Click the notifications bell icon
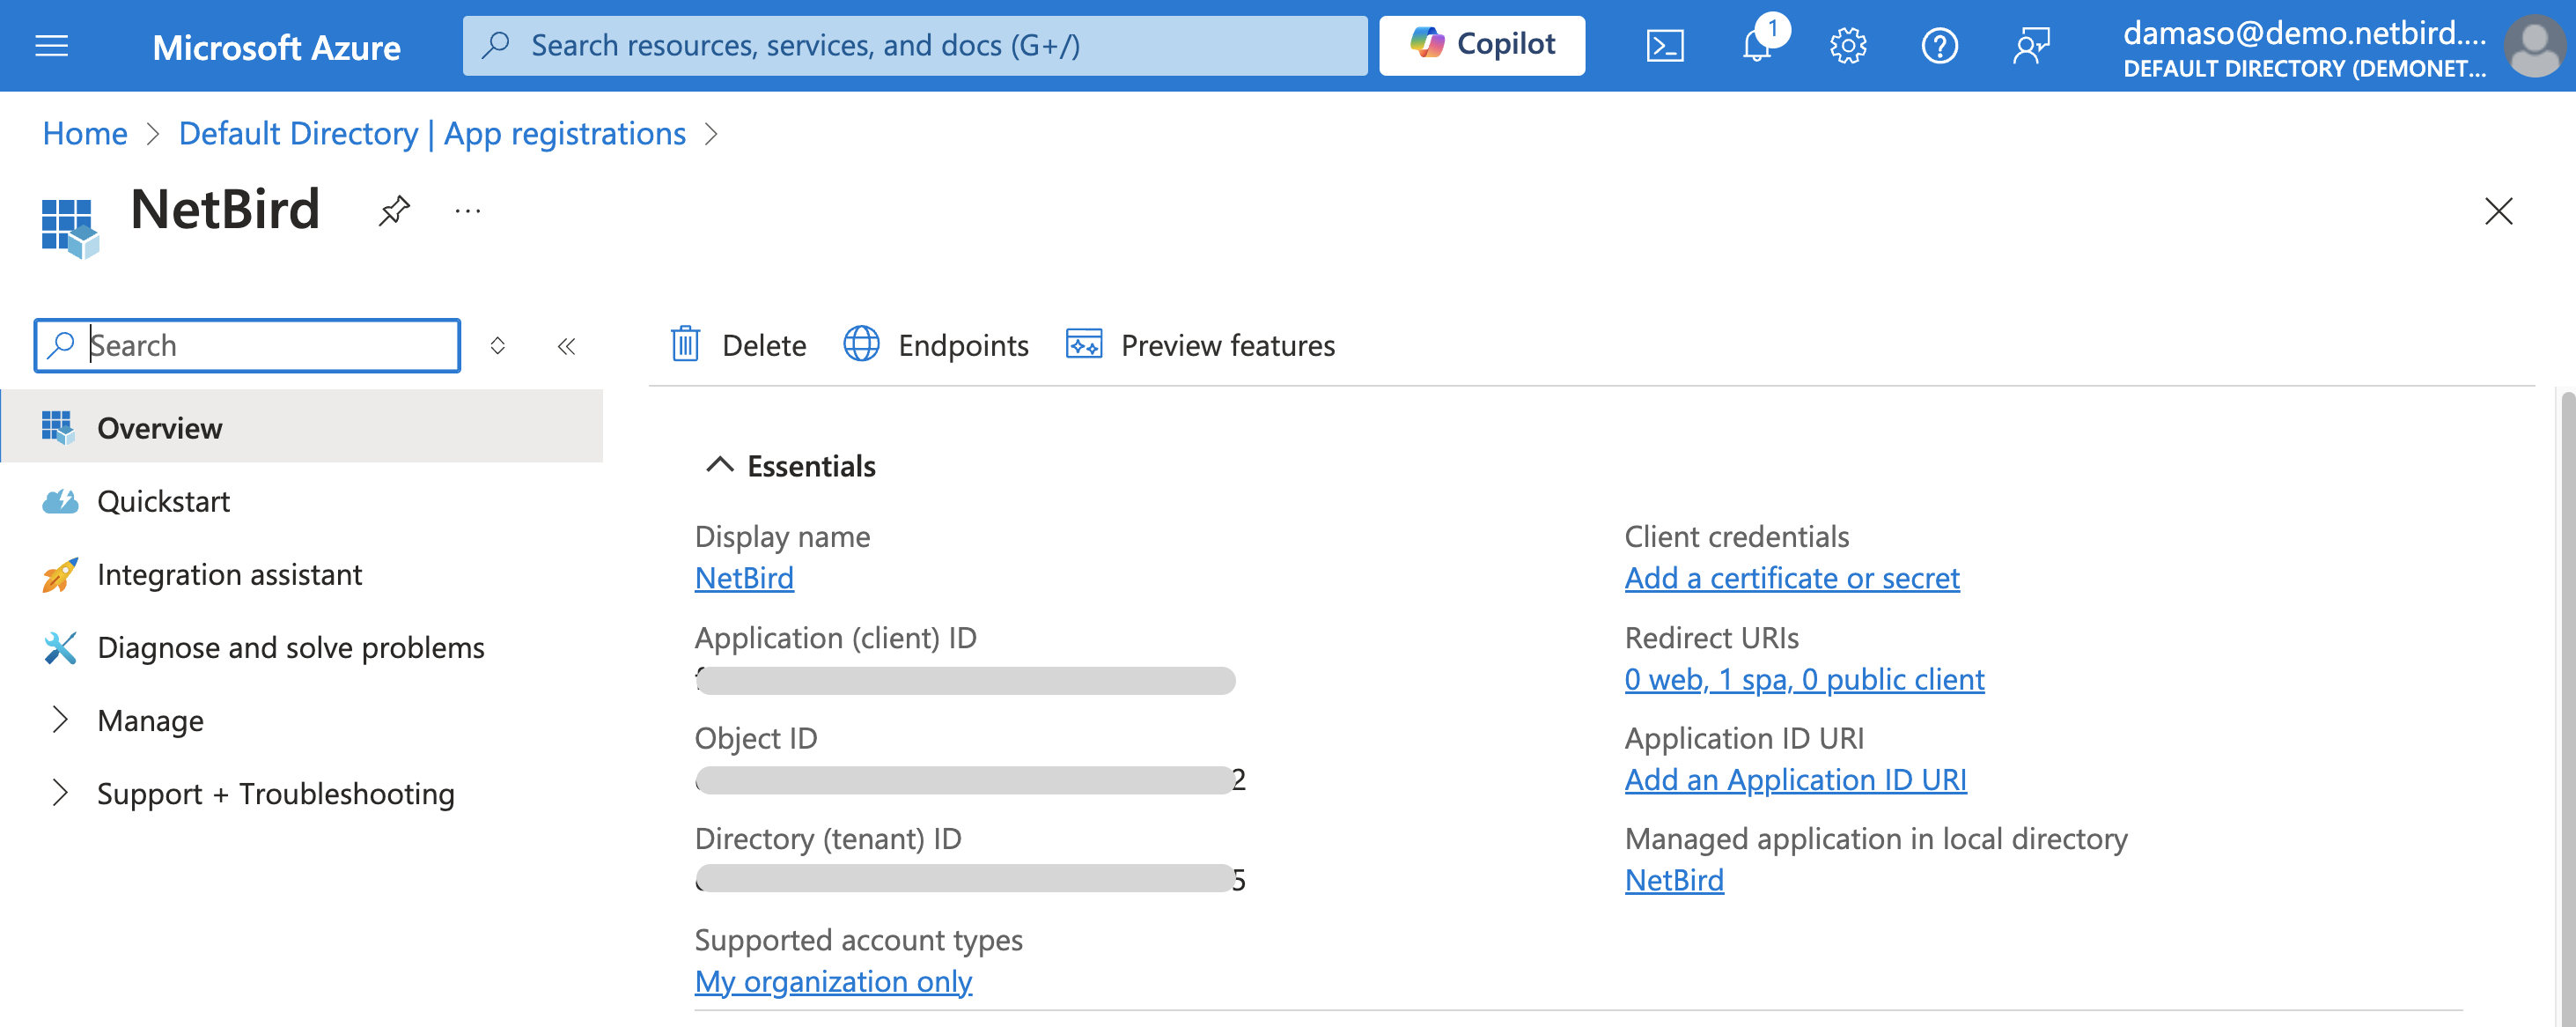 coord(1756,43)
